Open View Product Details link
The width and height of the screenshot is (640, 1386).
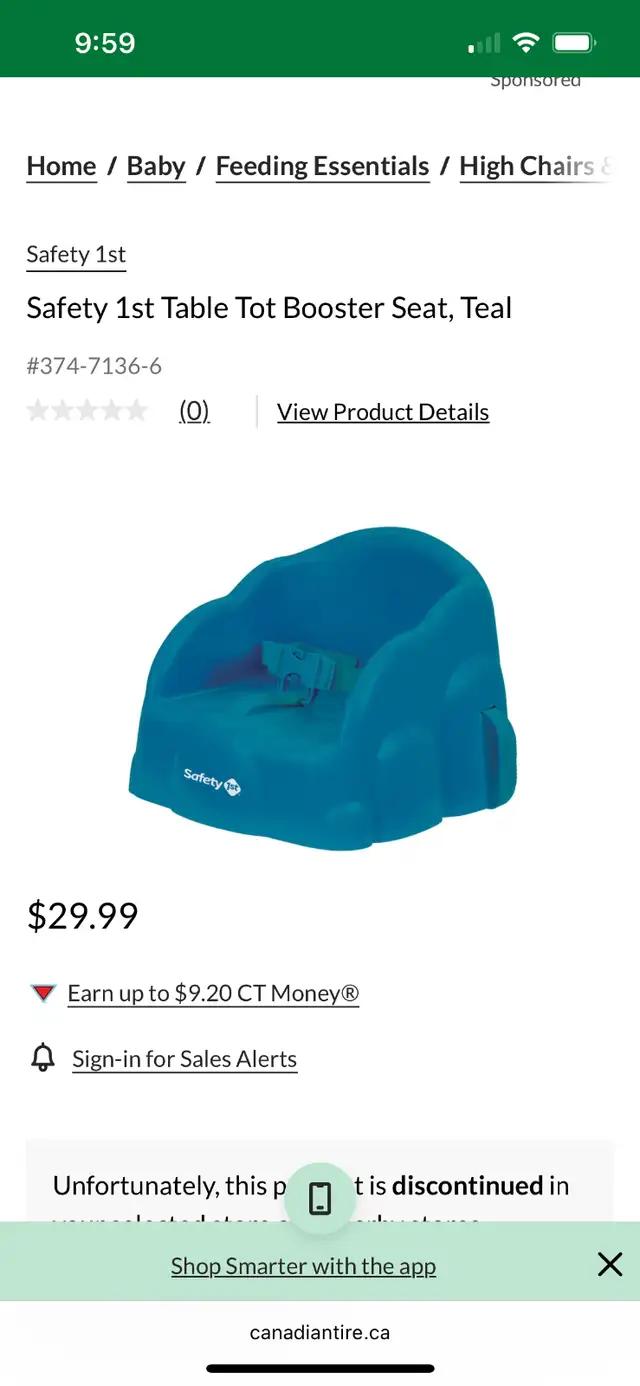383,412
